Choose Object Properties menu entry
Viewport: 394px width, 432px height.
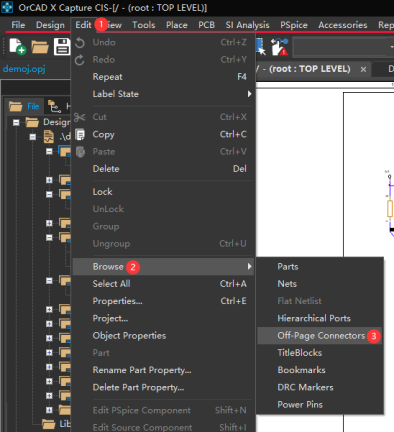(163, 336)
